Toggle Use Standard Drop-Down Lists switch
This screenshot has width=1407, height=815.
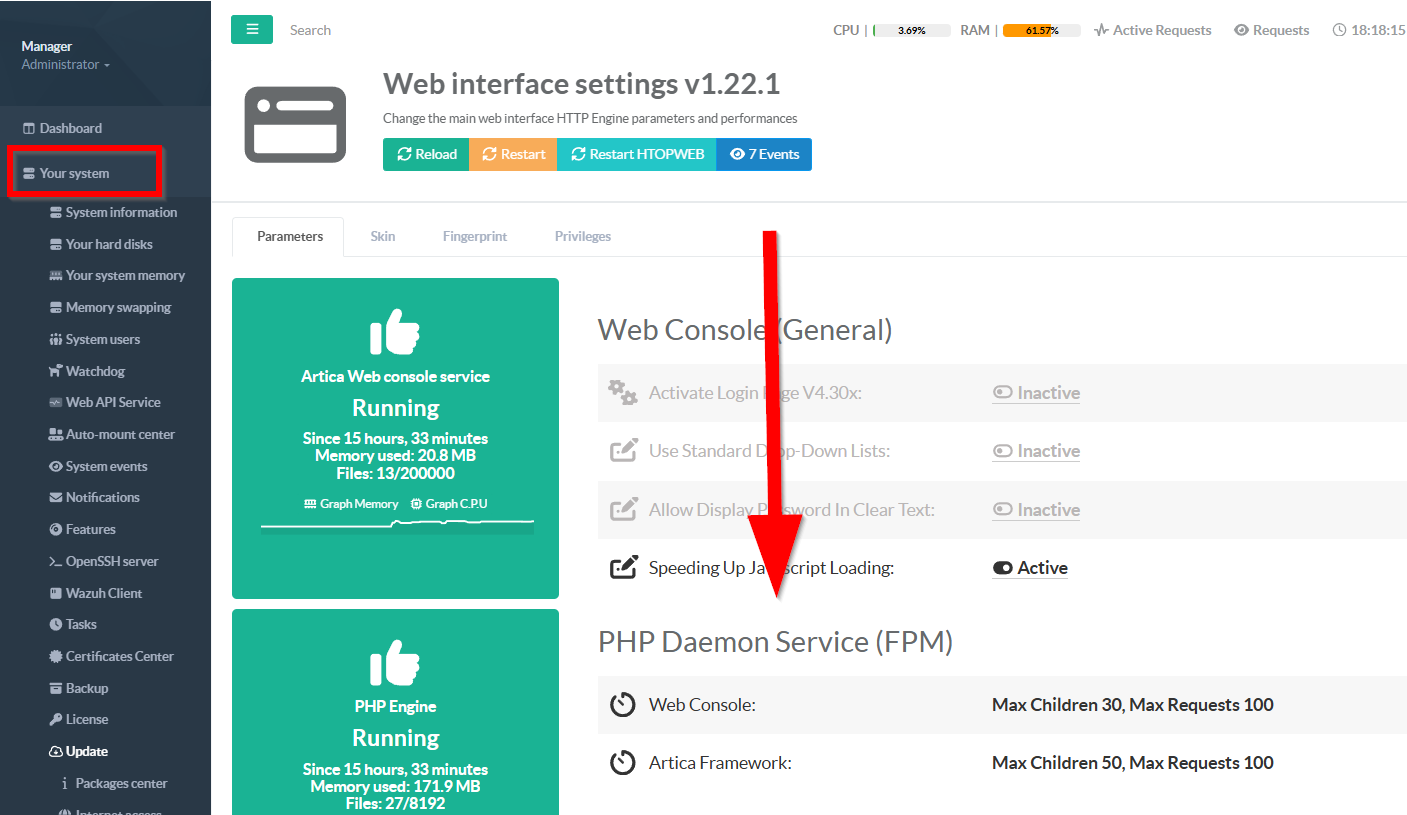pyautogui.click(x=1036, y=451)
